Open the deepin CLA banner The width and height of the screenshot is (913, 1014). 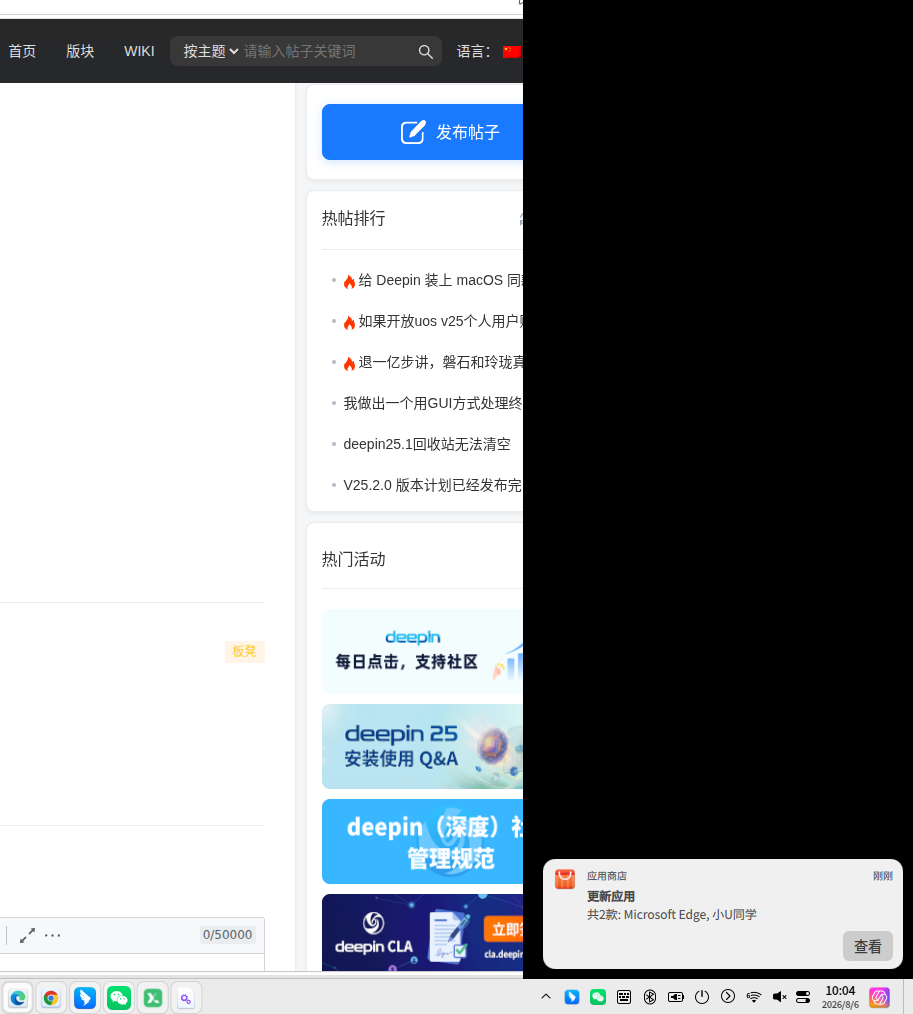click(x=422, y=932)
